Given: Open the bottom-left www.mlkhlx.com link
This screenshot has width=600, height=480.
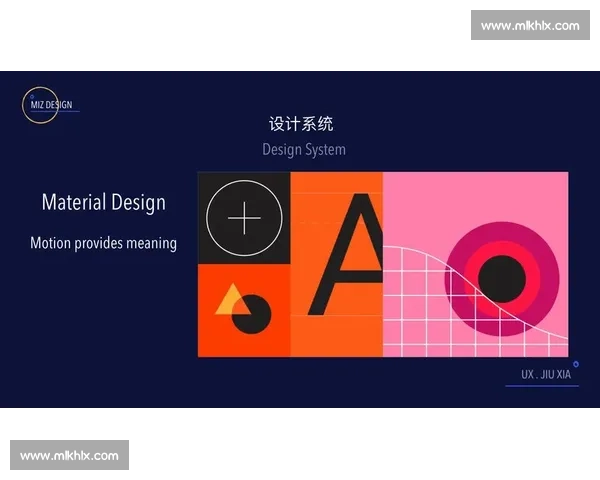Looking at the screenshot, I should [70, 456].
